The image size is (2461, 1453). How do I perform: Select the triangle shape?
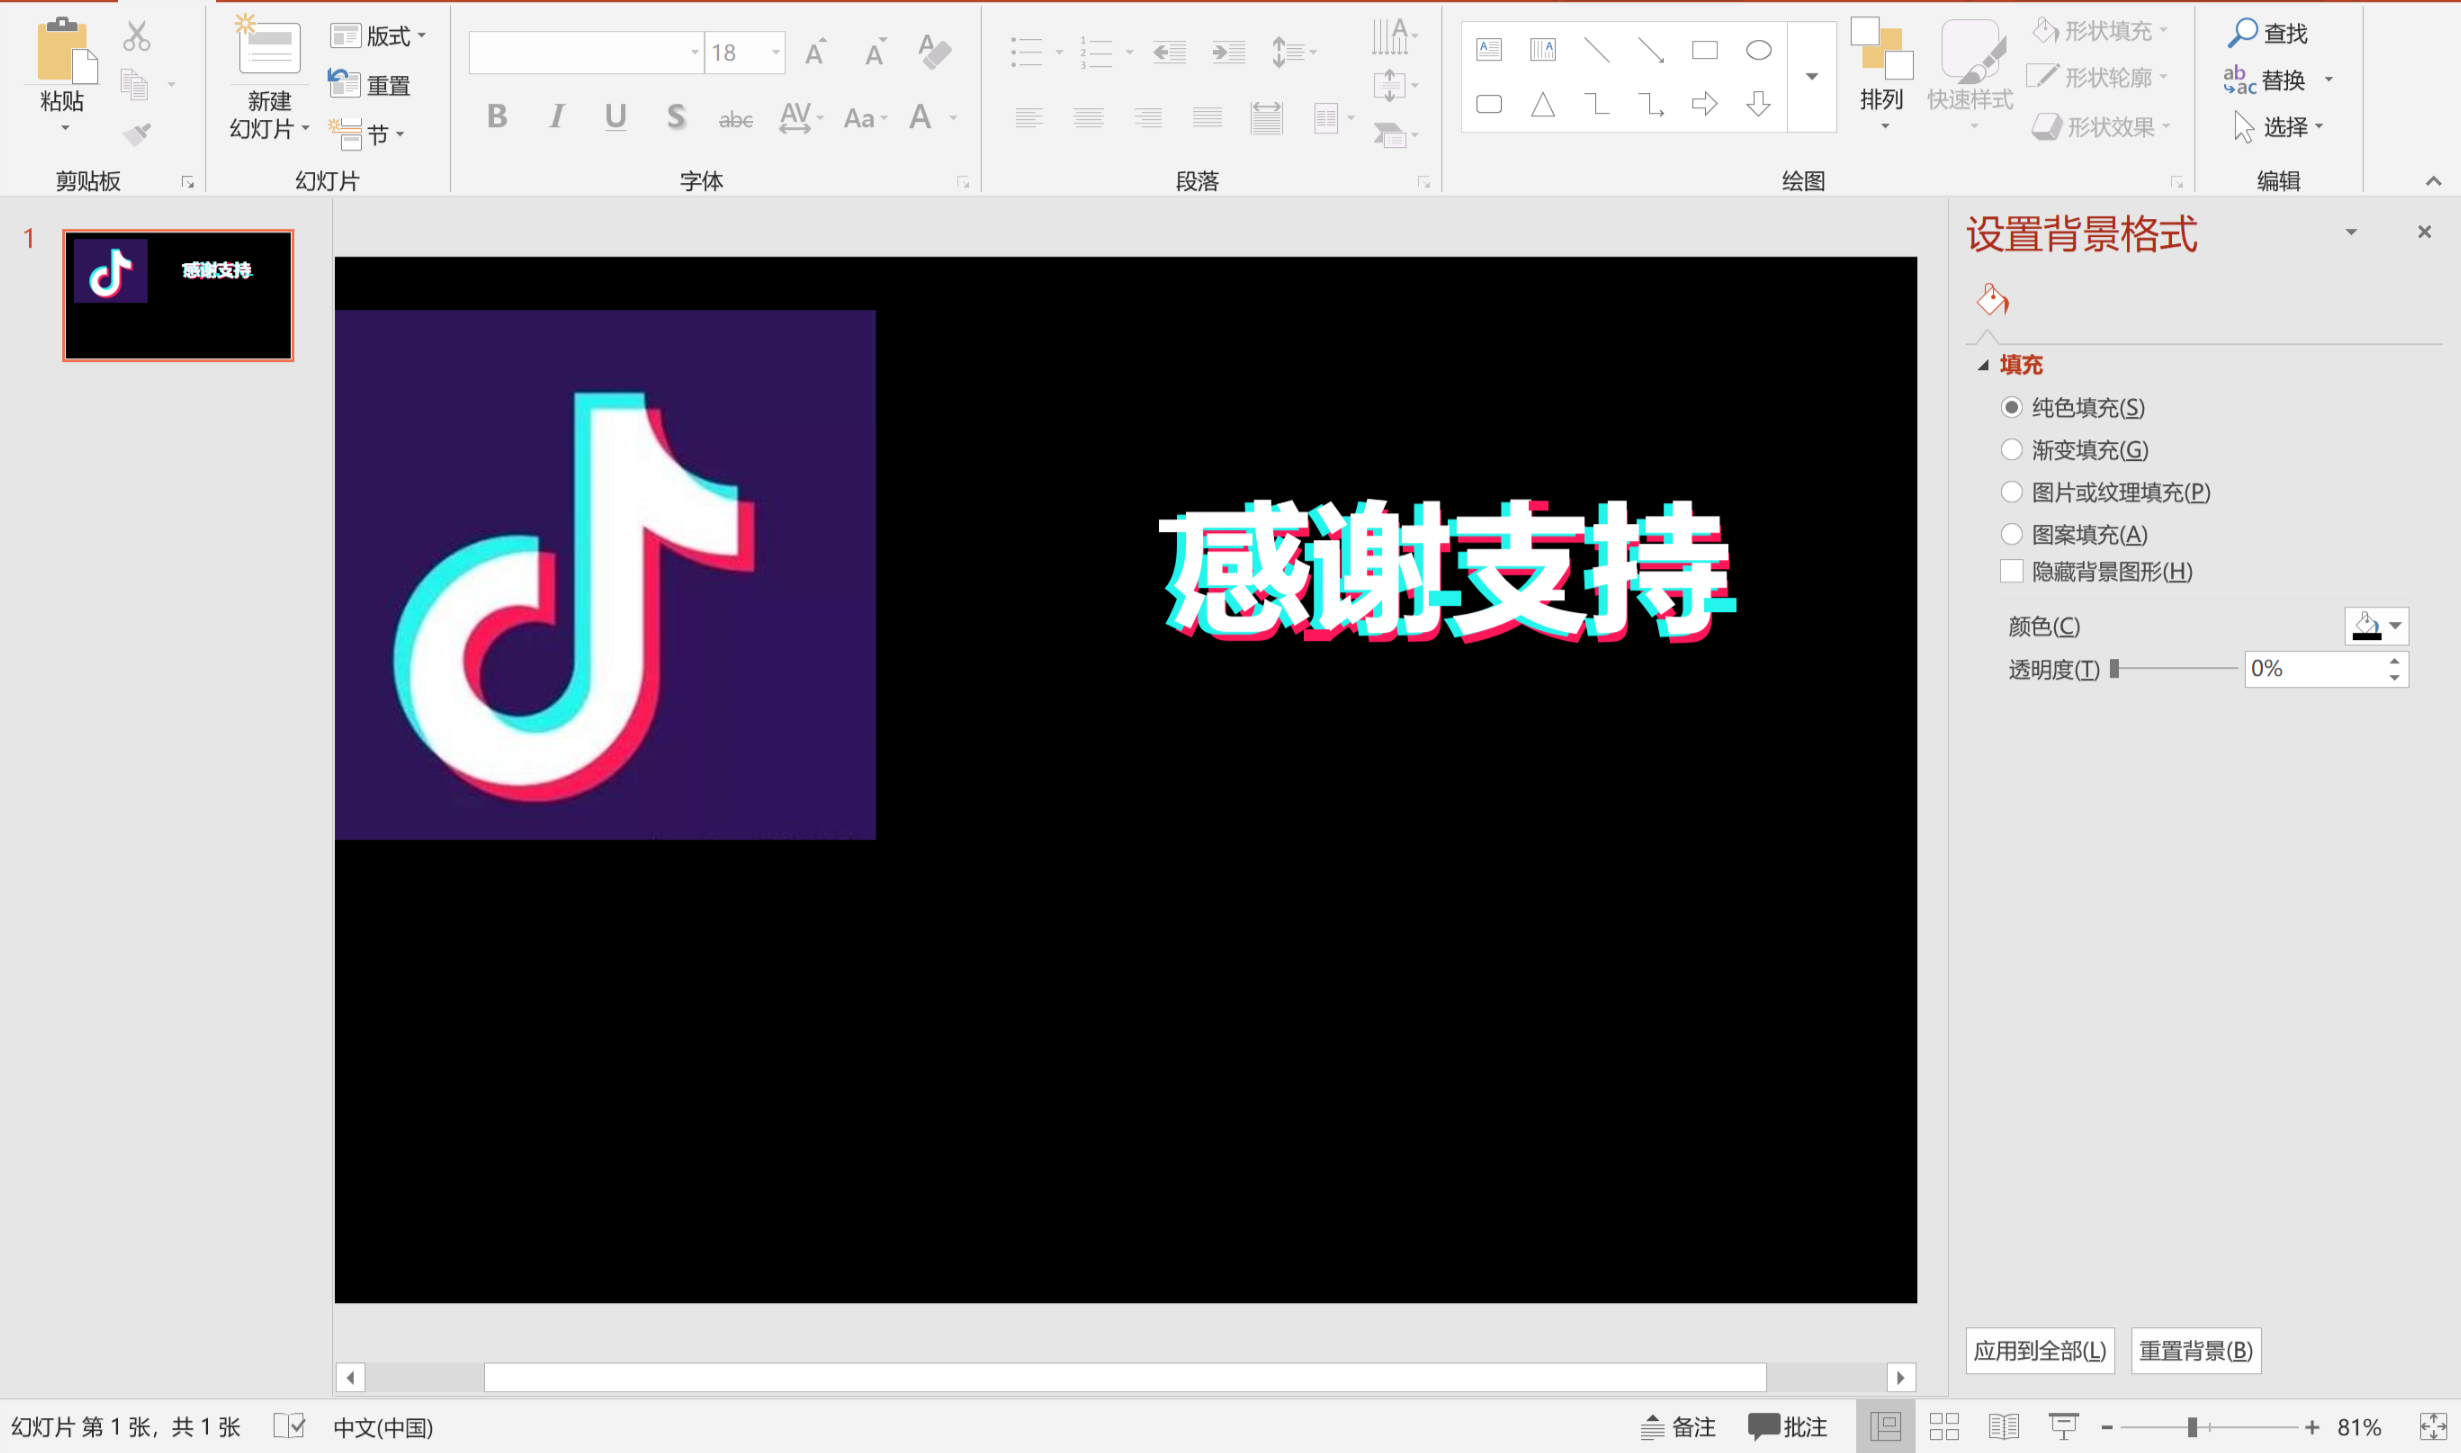coord(1543,104)
